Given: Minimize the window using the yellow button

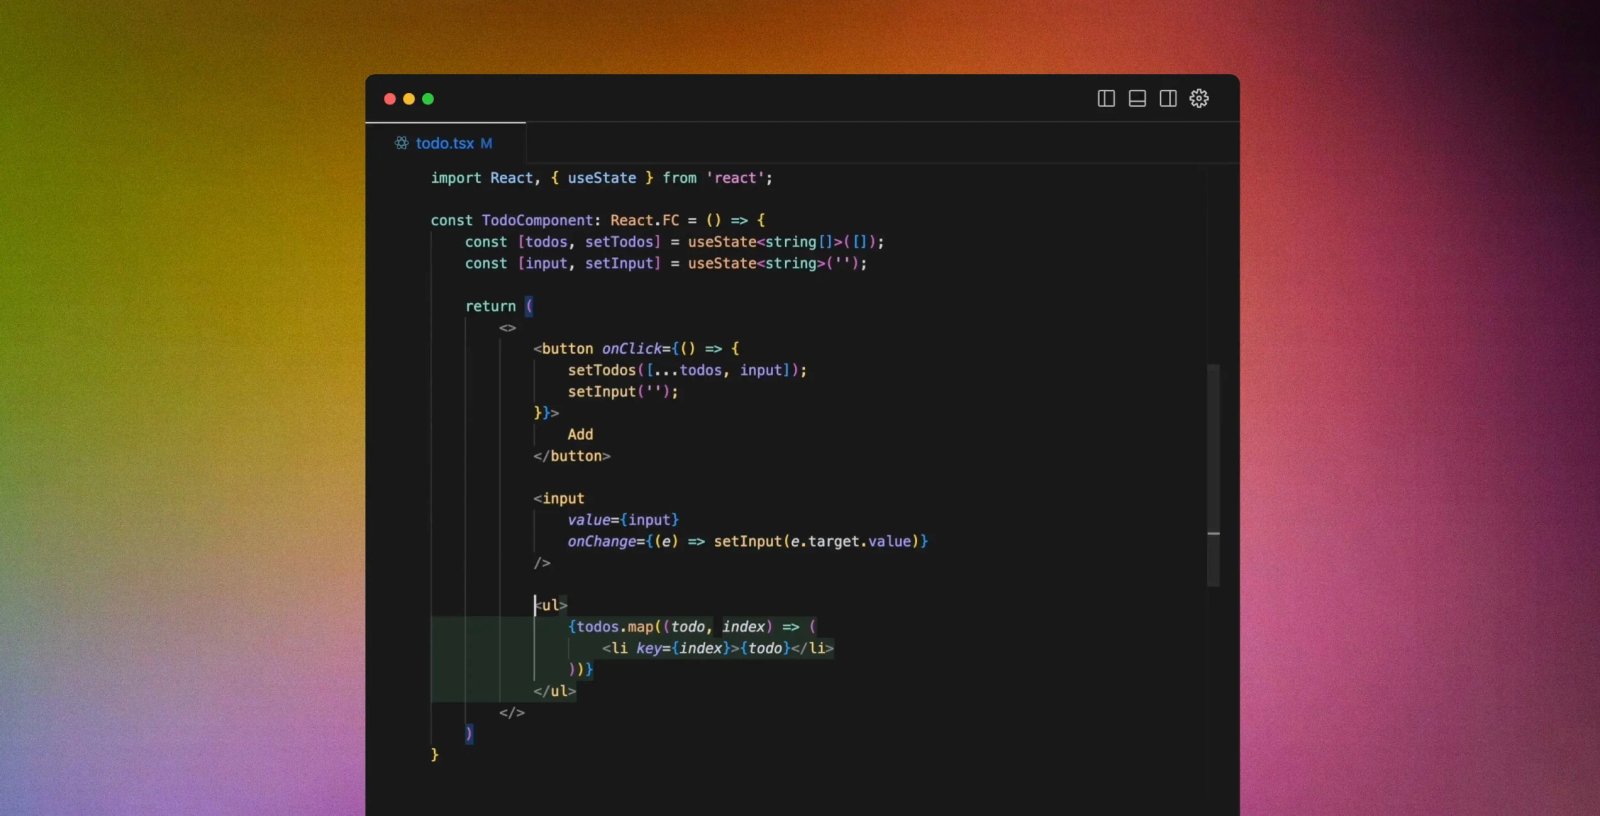Looking at the screenshot, I should point(409,99).
